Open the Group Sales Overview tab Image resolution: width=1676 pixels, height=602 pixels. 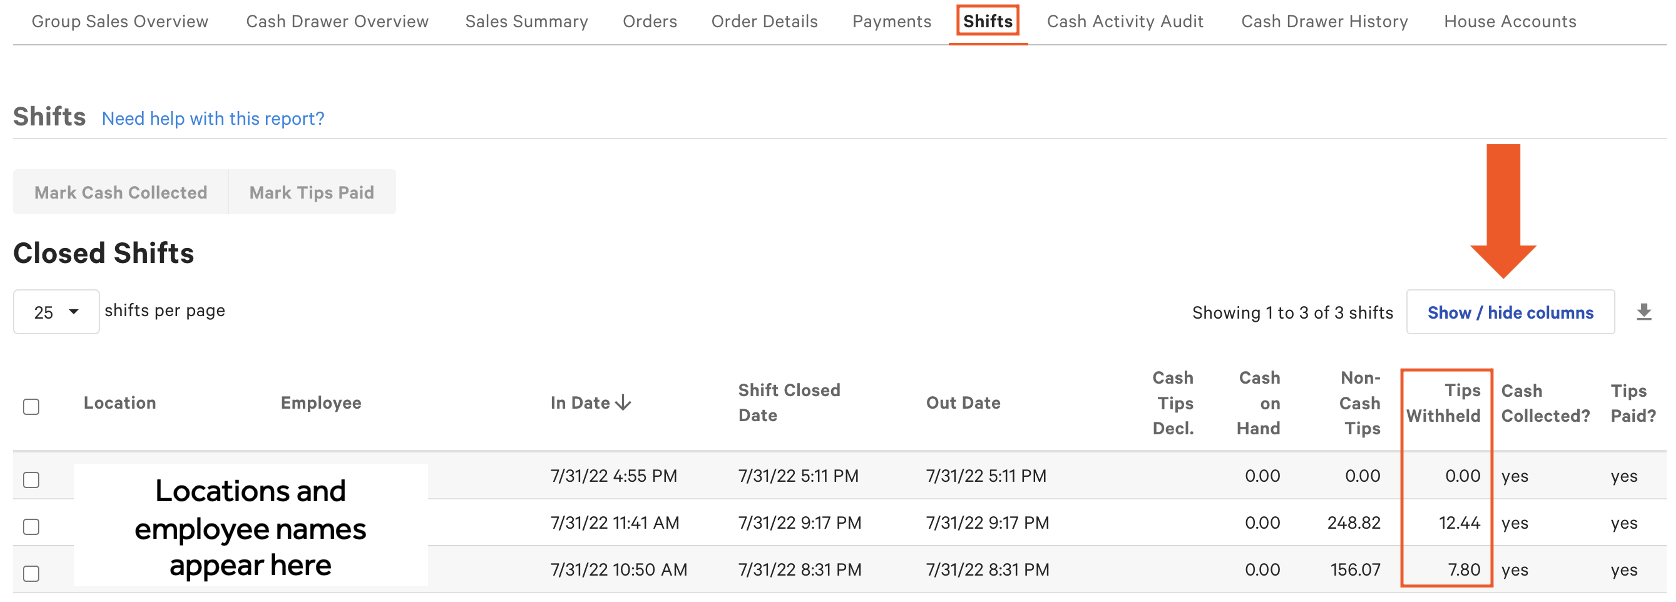tap(120, 21)
